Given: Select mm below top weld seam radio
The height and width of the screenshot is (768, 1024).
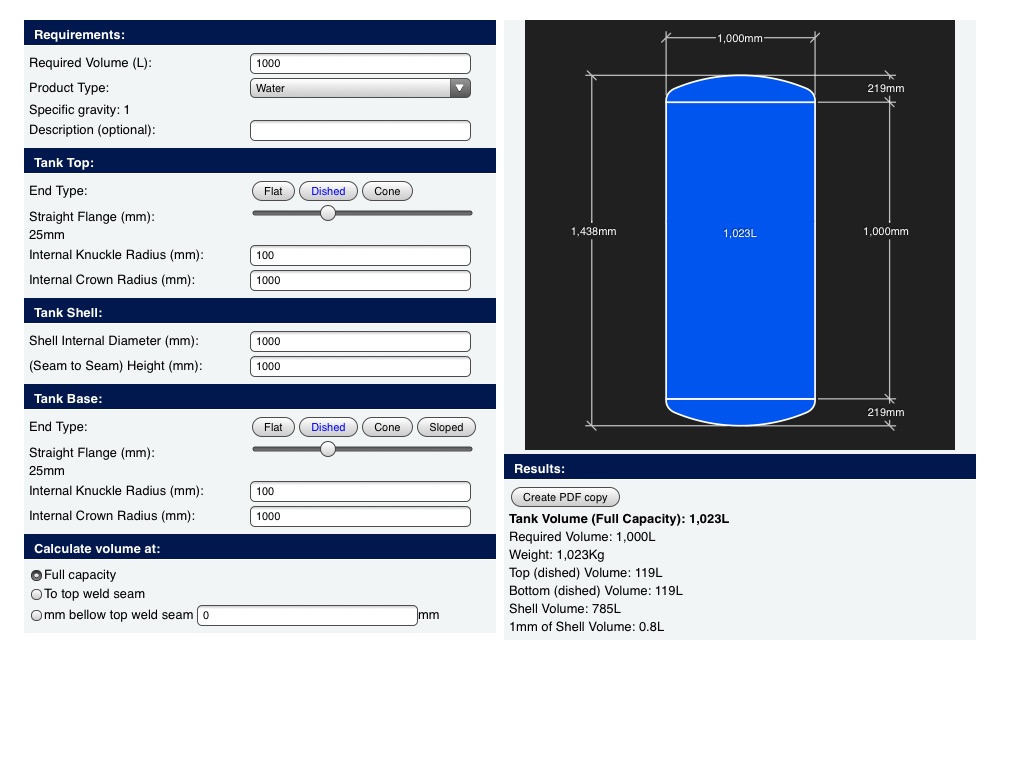Looking at the screenshot, I should pos(37,615).
